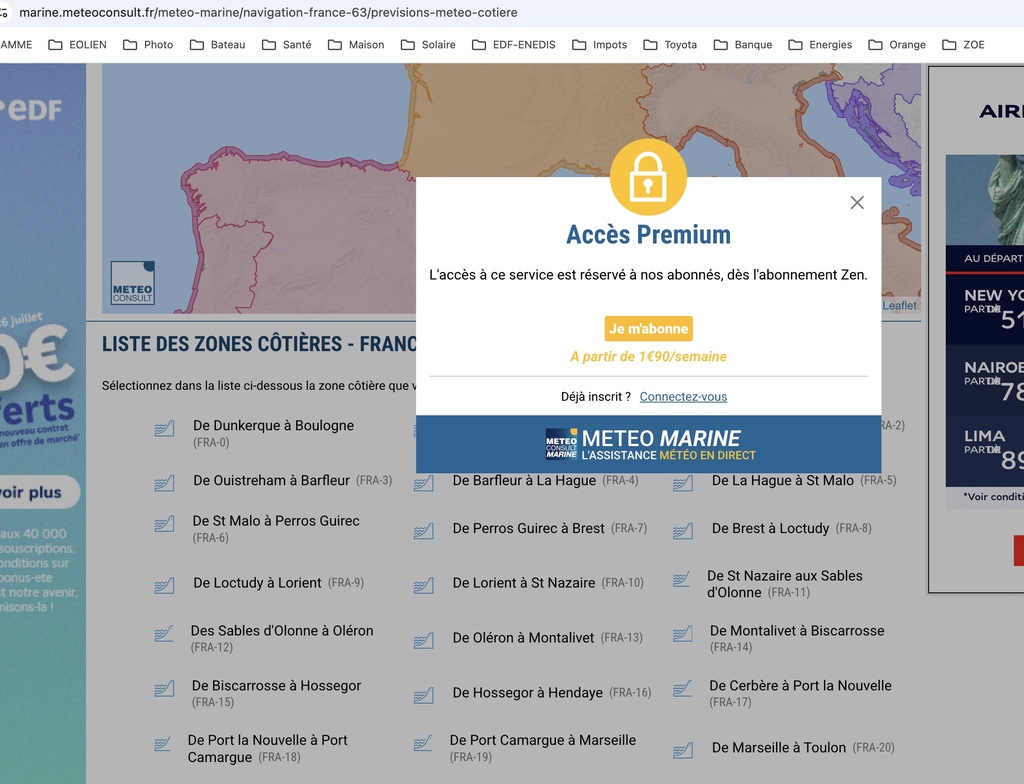
Task: Click the Meteo Consult logo on map
Action: (x=133, y=283)
